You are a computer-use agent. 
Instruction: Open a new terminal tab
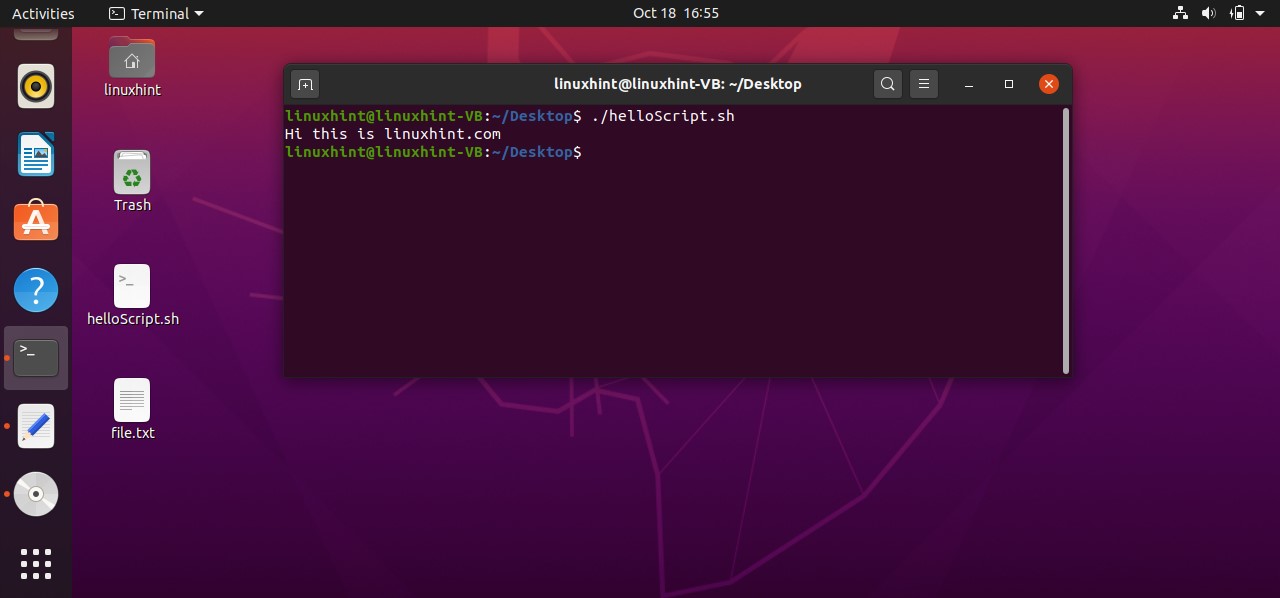pos(305,84)
